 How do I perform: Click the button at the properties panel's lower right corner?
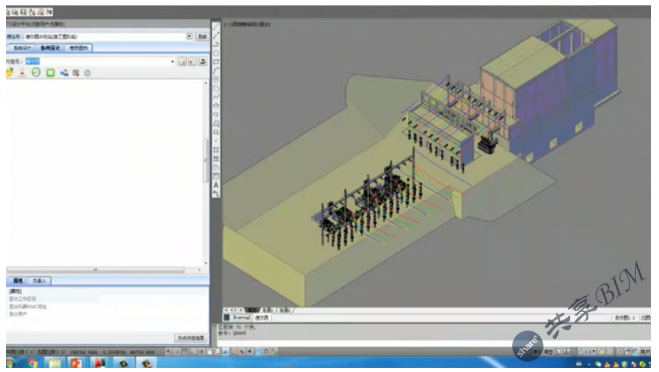[x=190, y=338]
